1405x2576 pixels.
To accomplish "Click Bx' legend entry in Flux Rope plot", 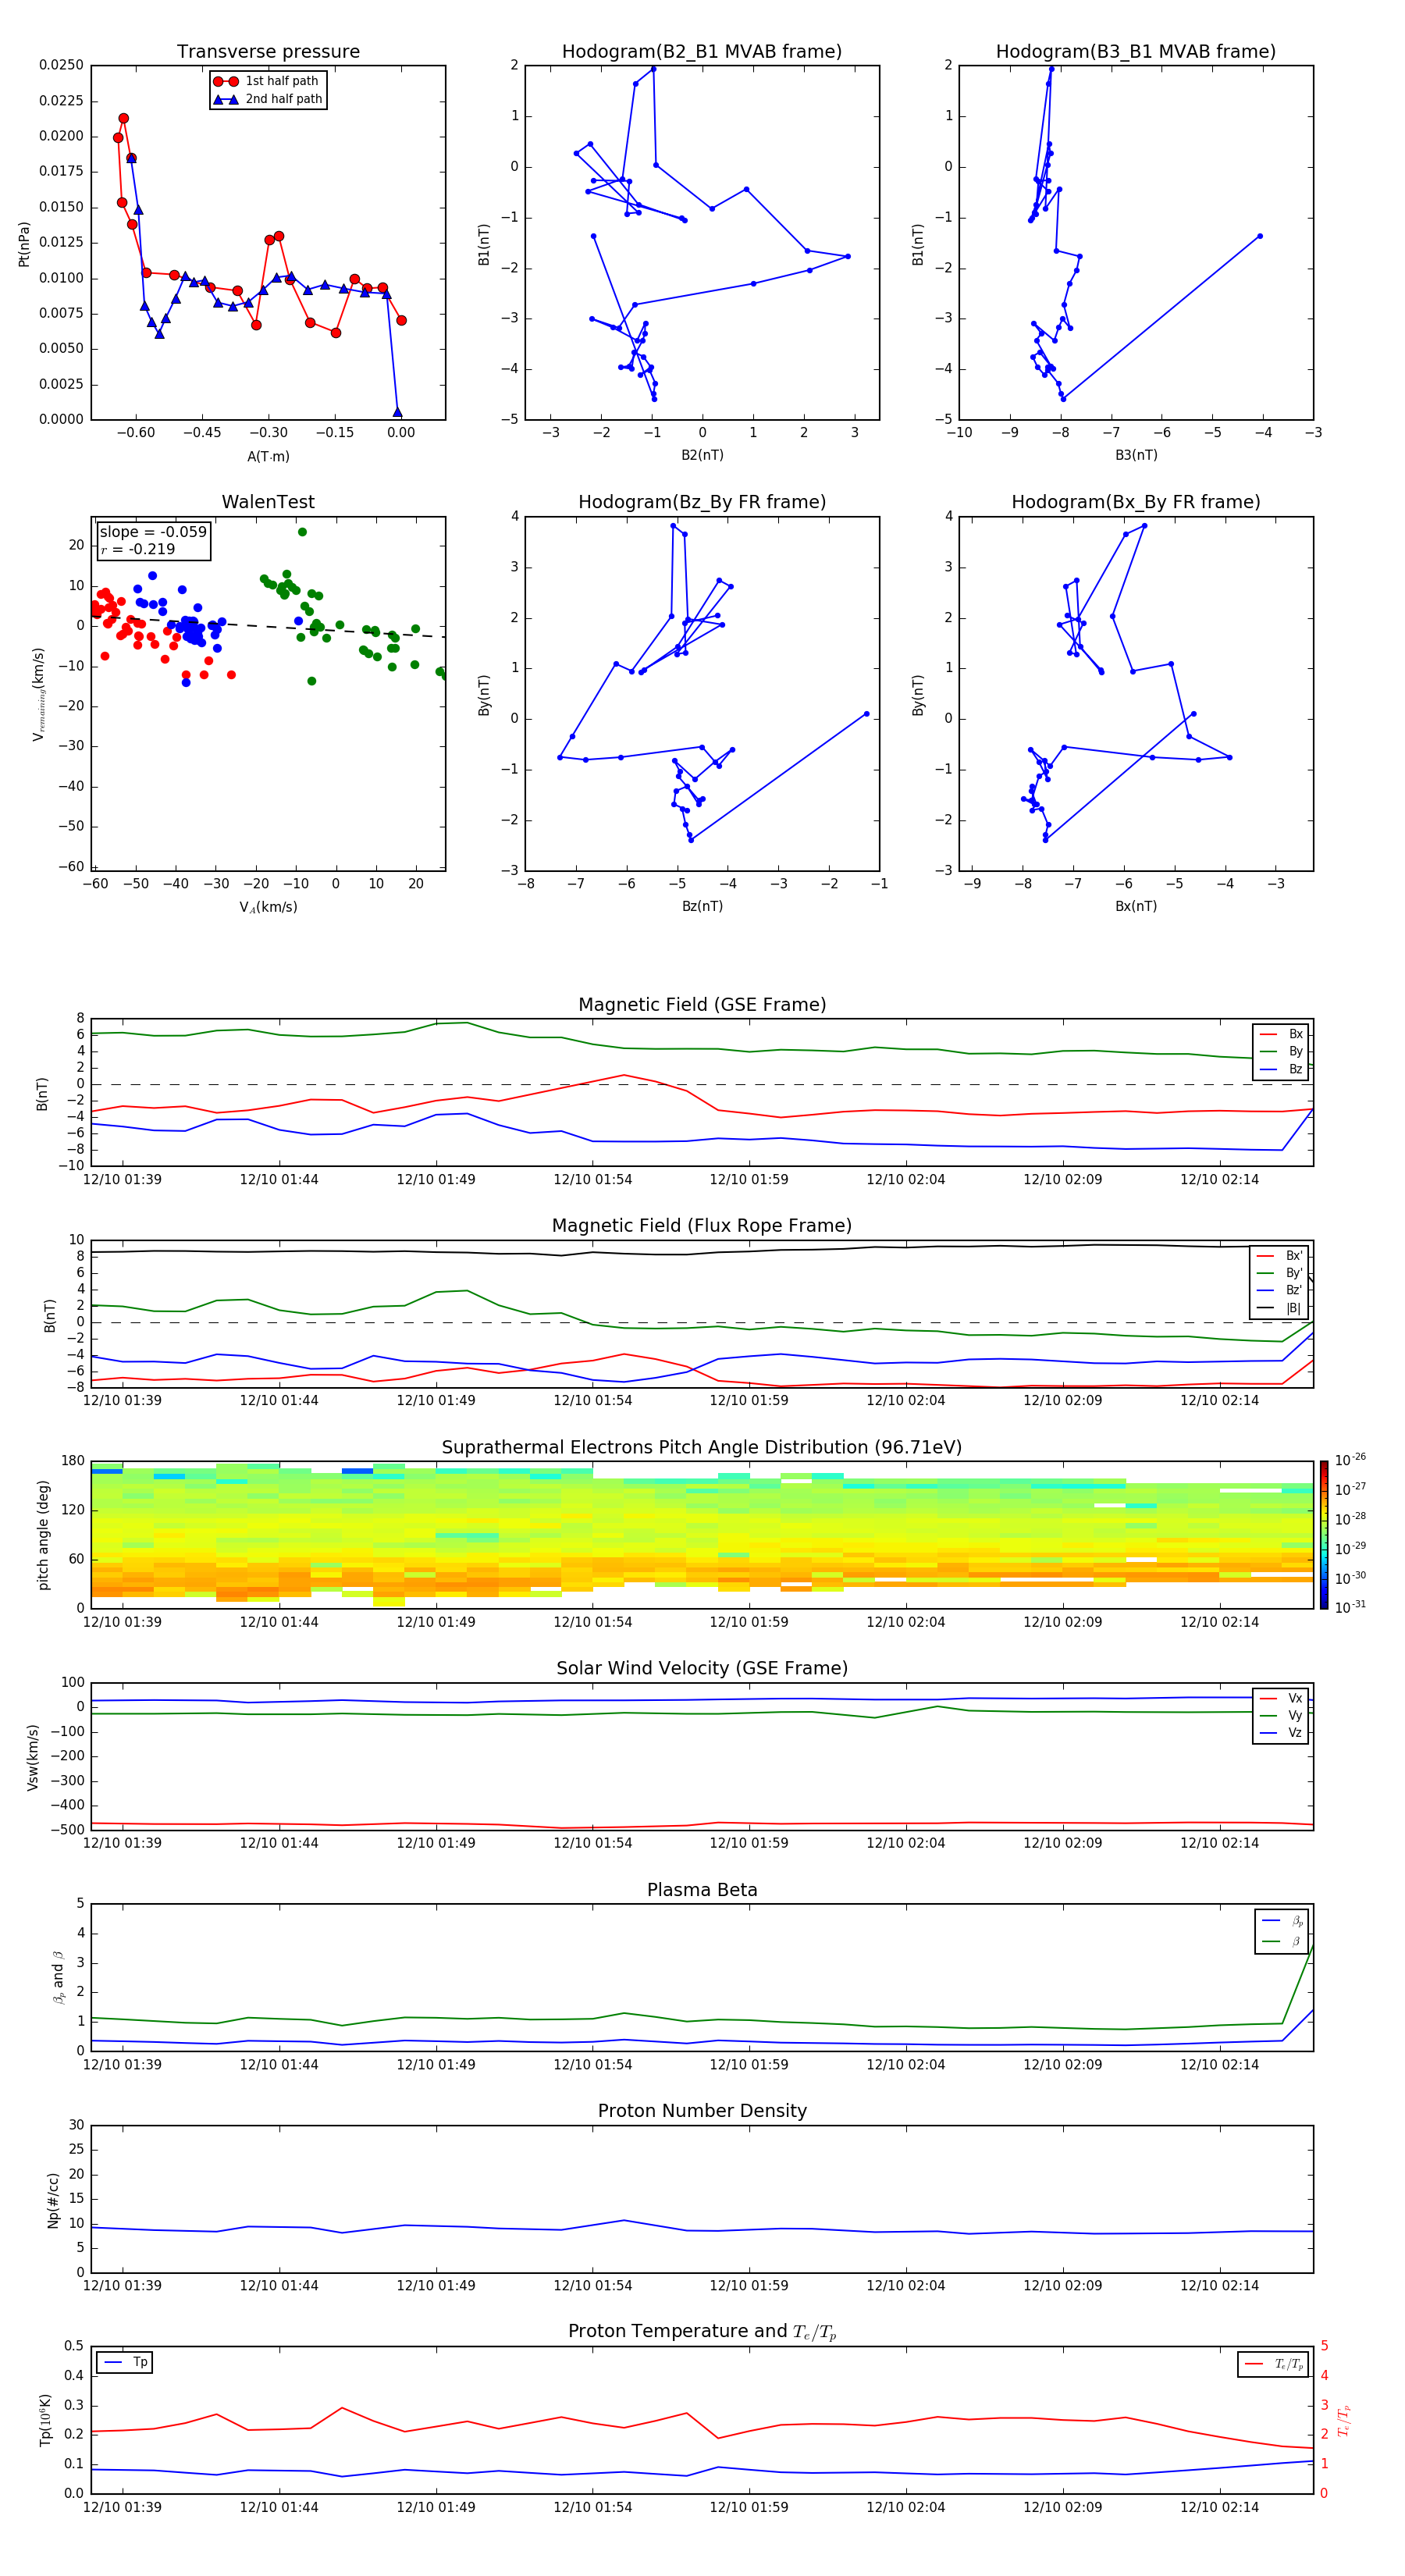I will pos(1279,1256).
